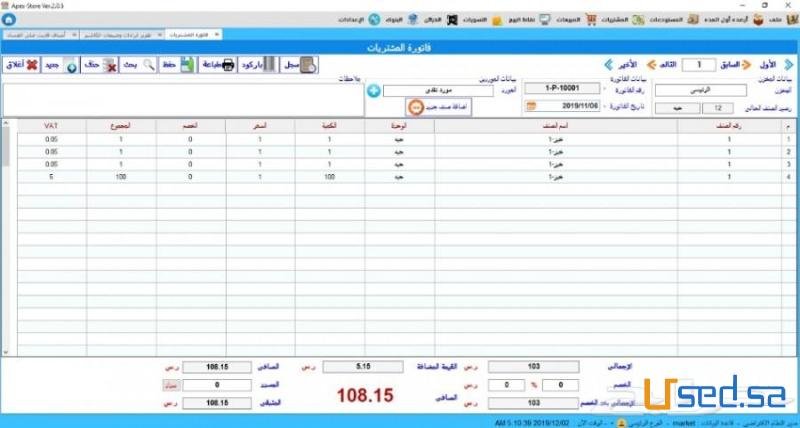Click the warehouse name field at top-right

(x=701, y=90)
